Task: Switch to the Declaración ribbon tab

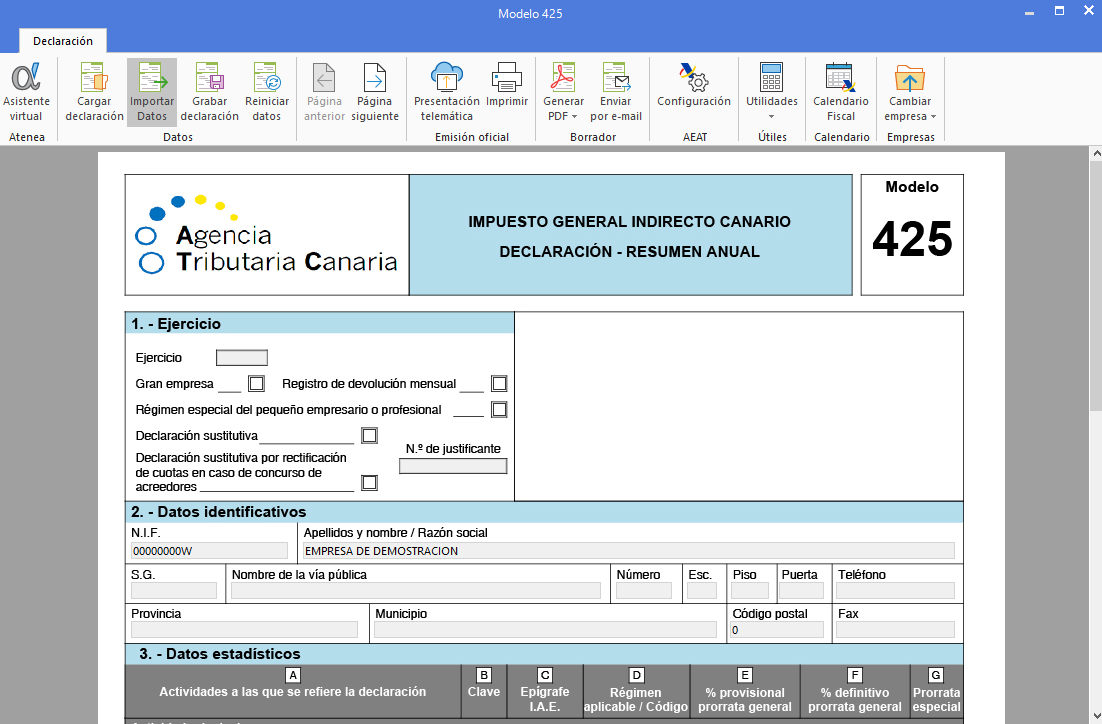Action: tap(63, 41)
